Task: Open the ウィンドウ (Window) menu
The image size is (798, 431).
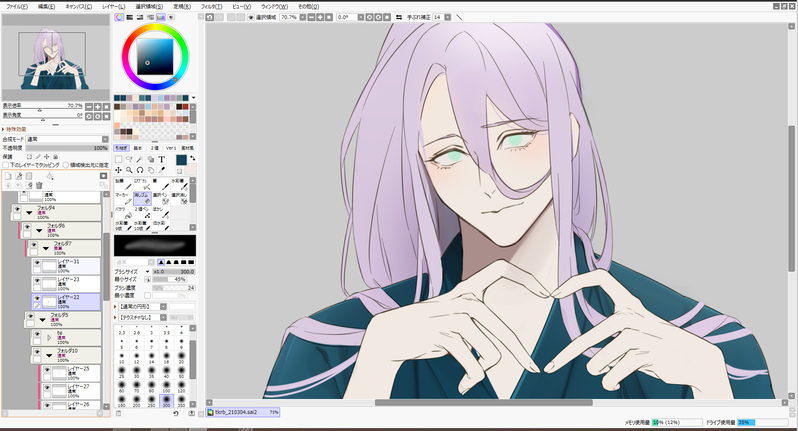Action: 274,7
